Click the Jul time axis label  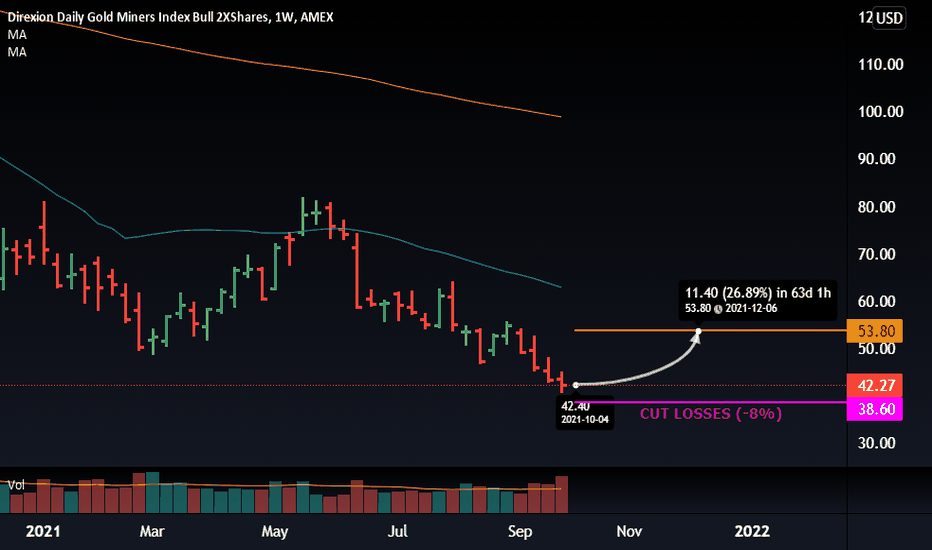tap(397, 531)
